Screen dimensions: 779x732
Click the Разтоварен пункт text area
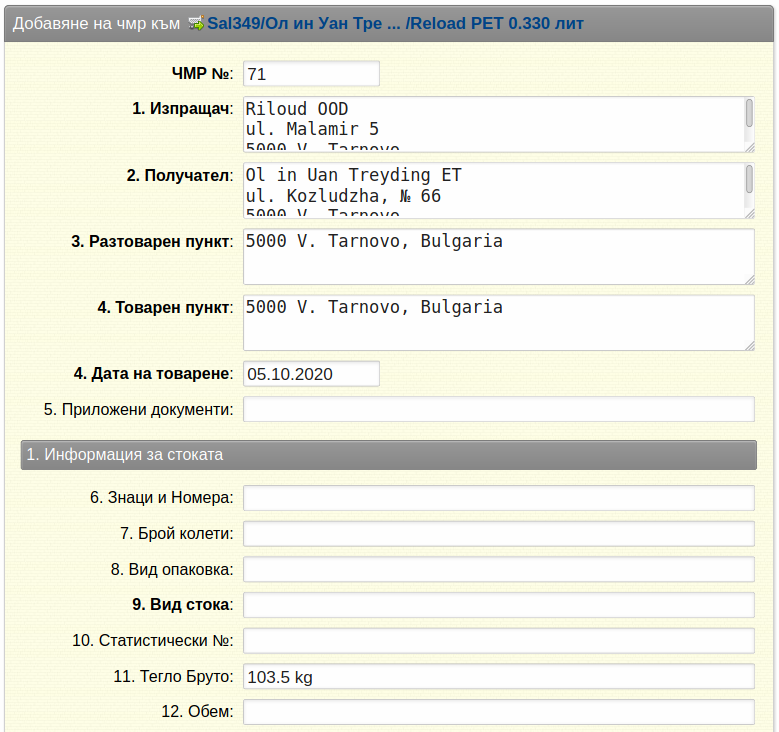click(x=499, y=256)
